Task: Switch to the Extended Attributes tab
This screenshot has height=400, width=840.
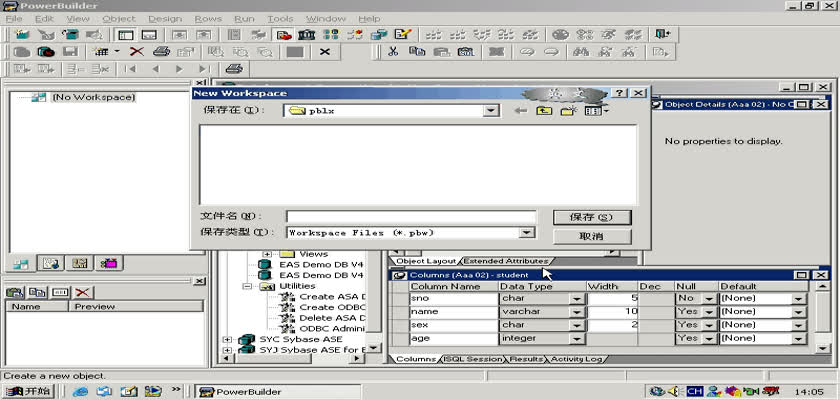Action: 505,261
